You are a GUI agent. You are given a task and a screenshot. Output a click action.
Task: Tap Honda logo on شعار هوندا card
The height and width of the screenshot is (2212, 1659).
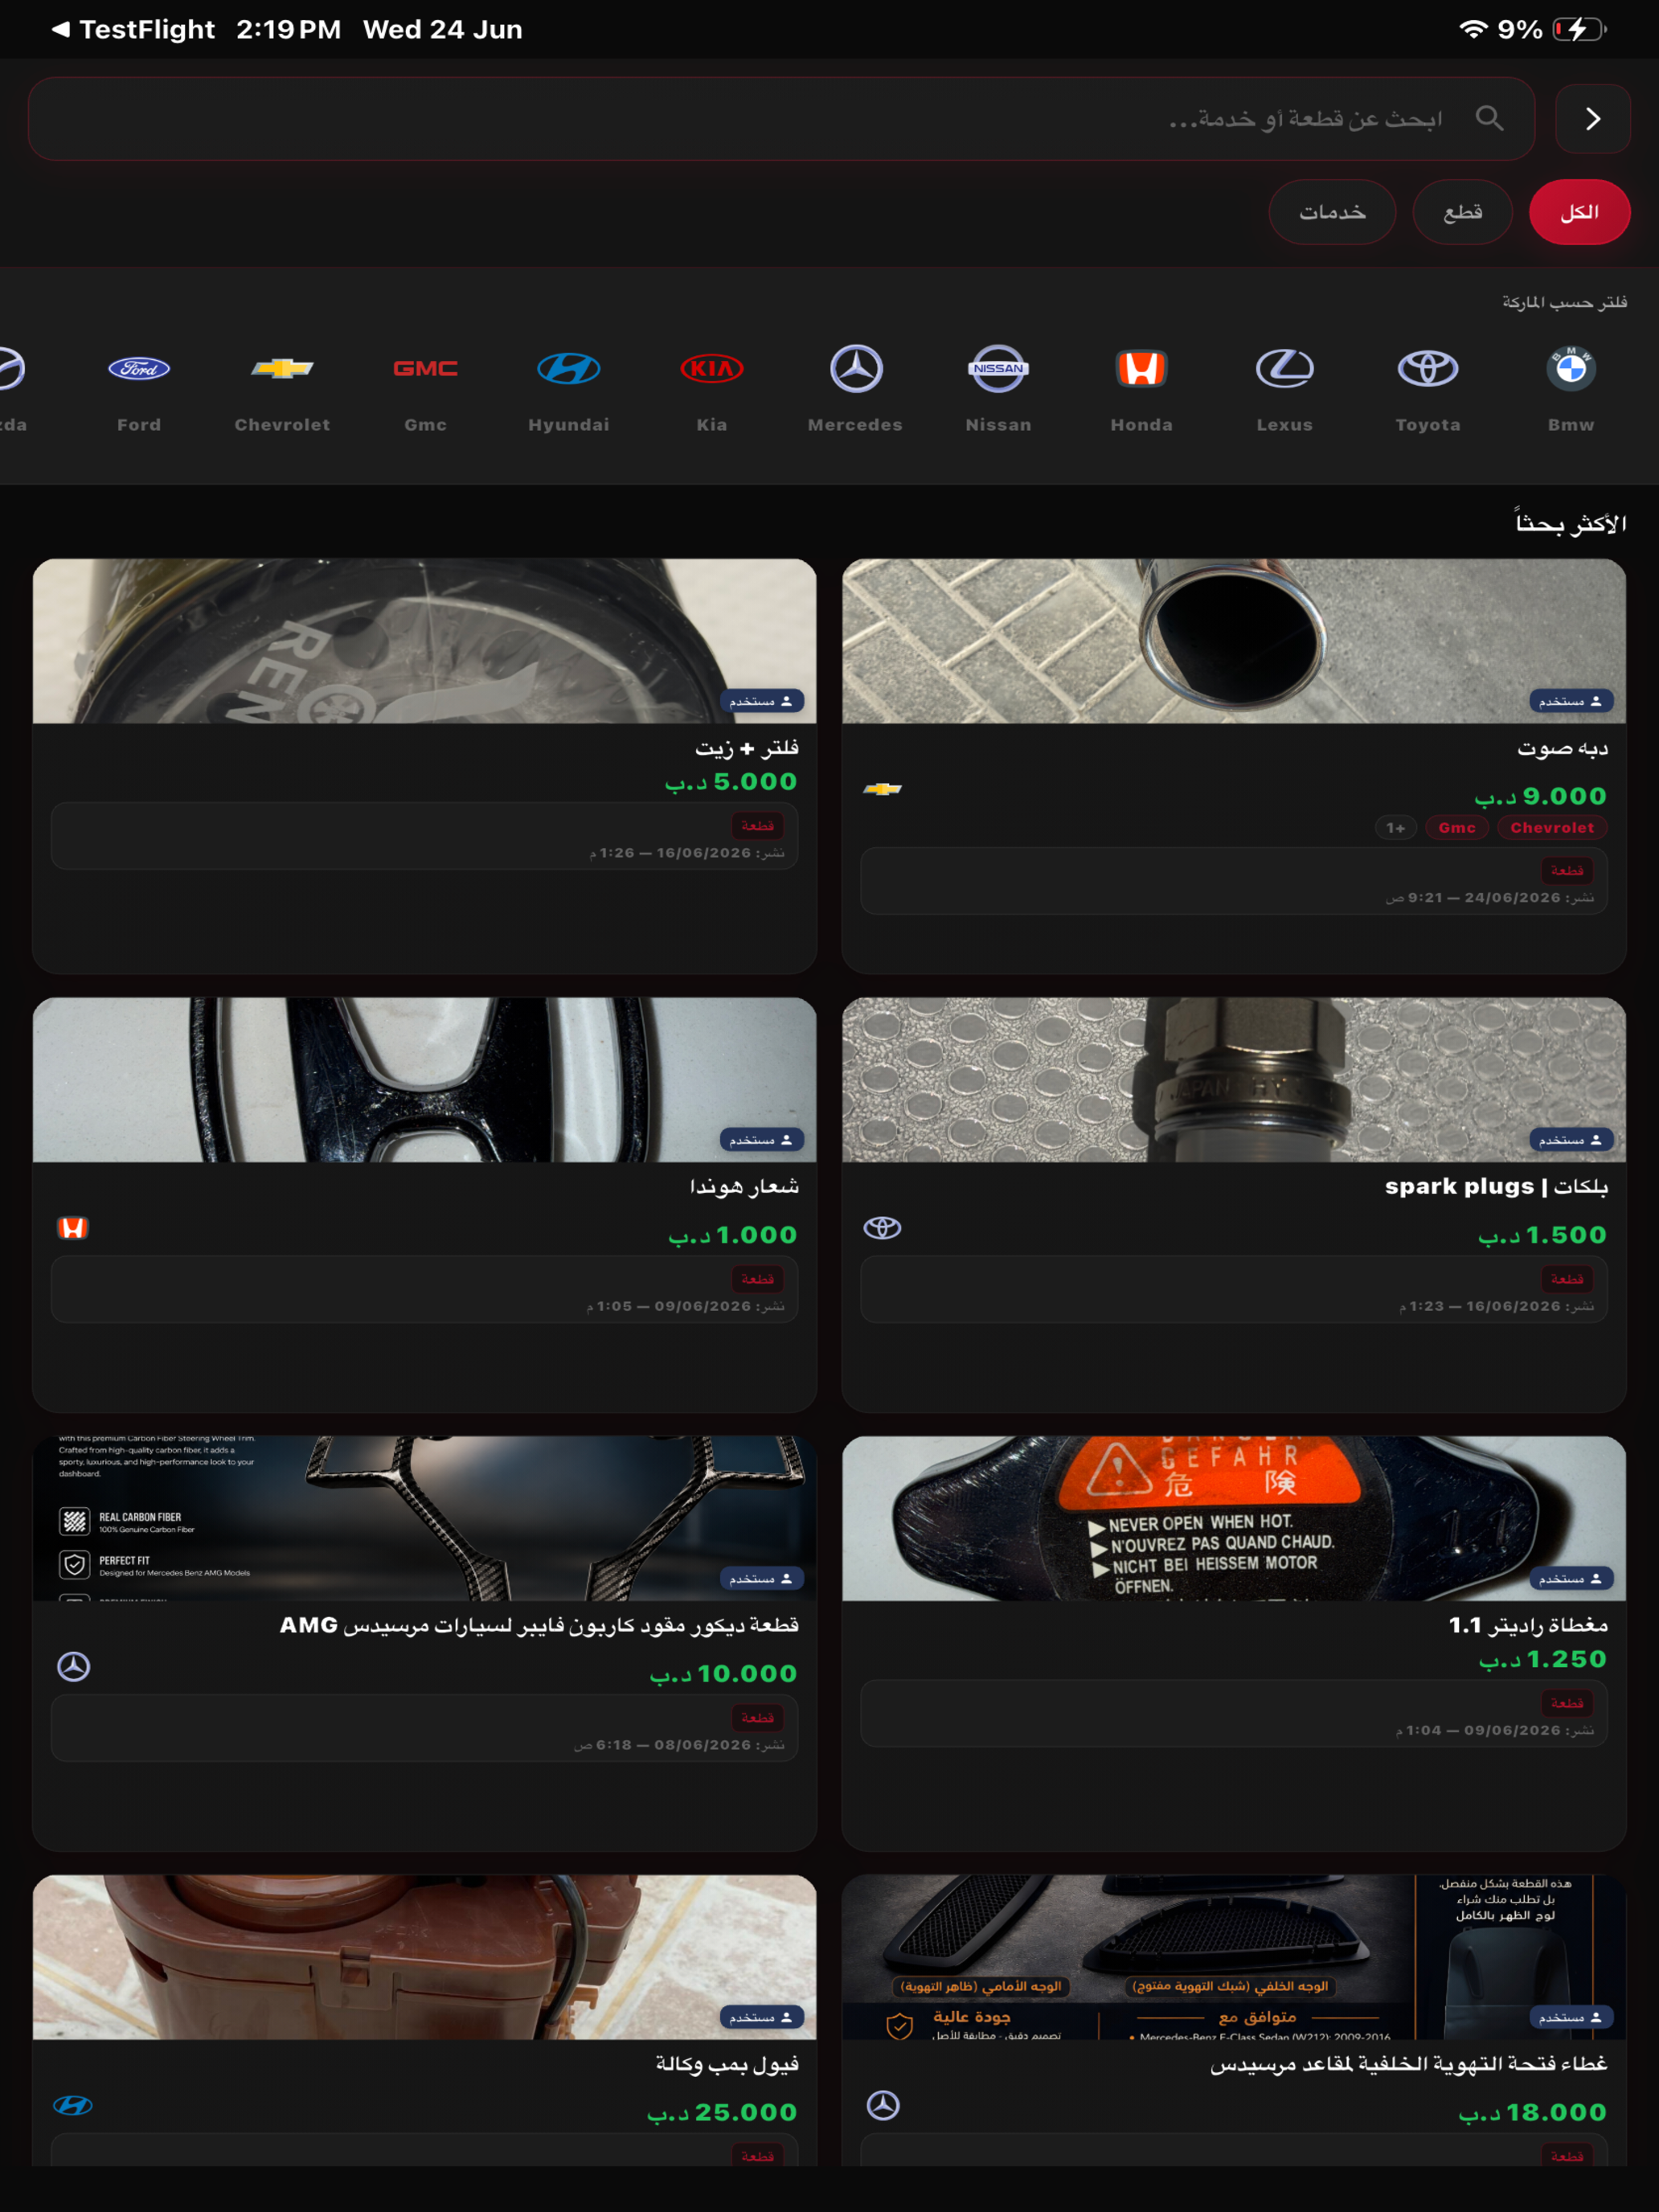pos(73,1227)
